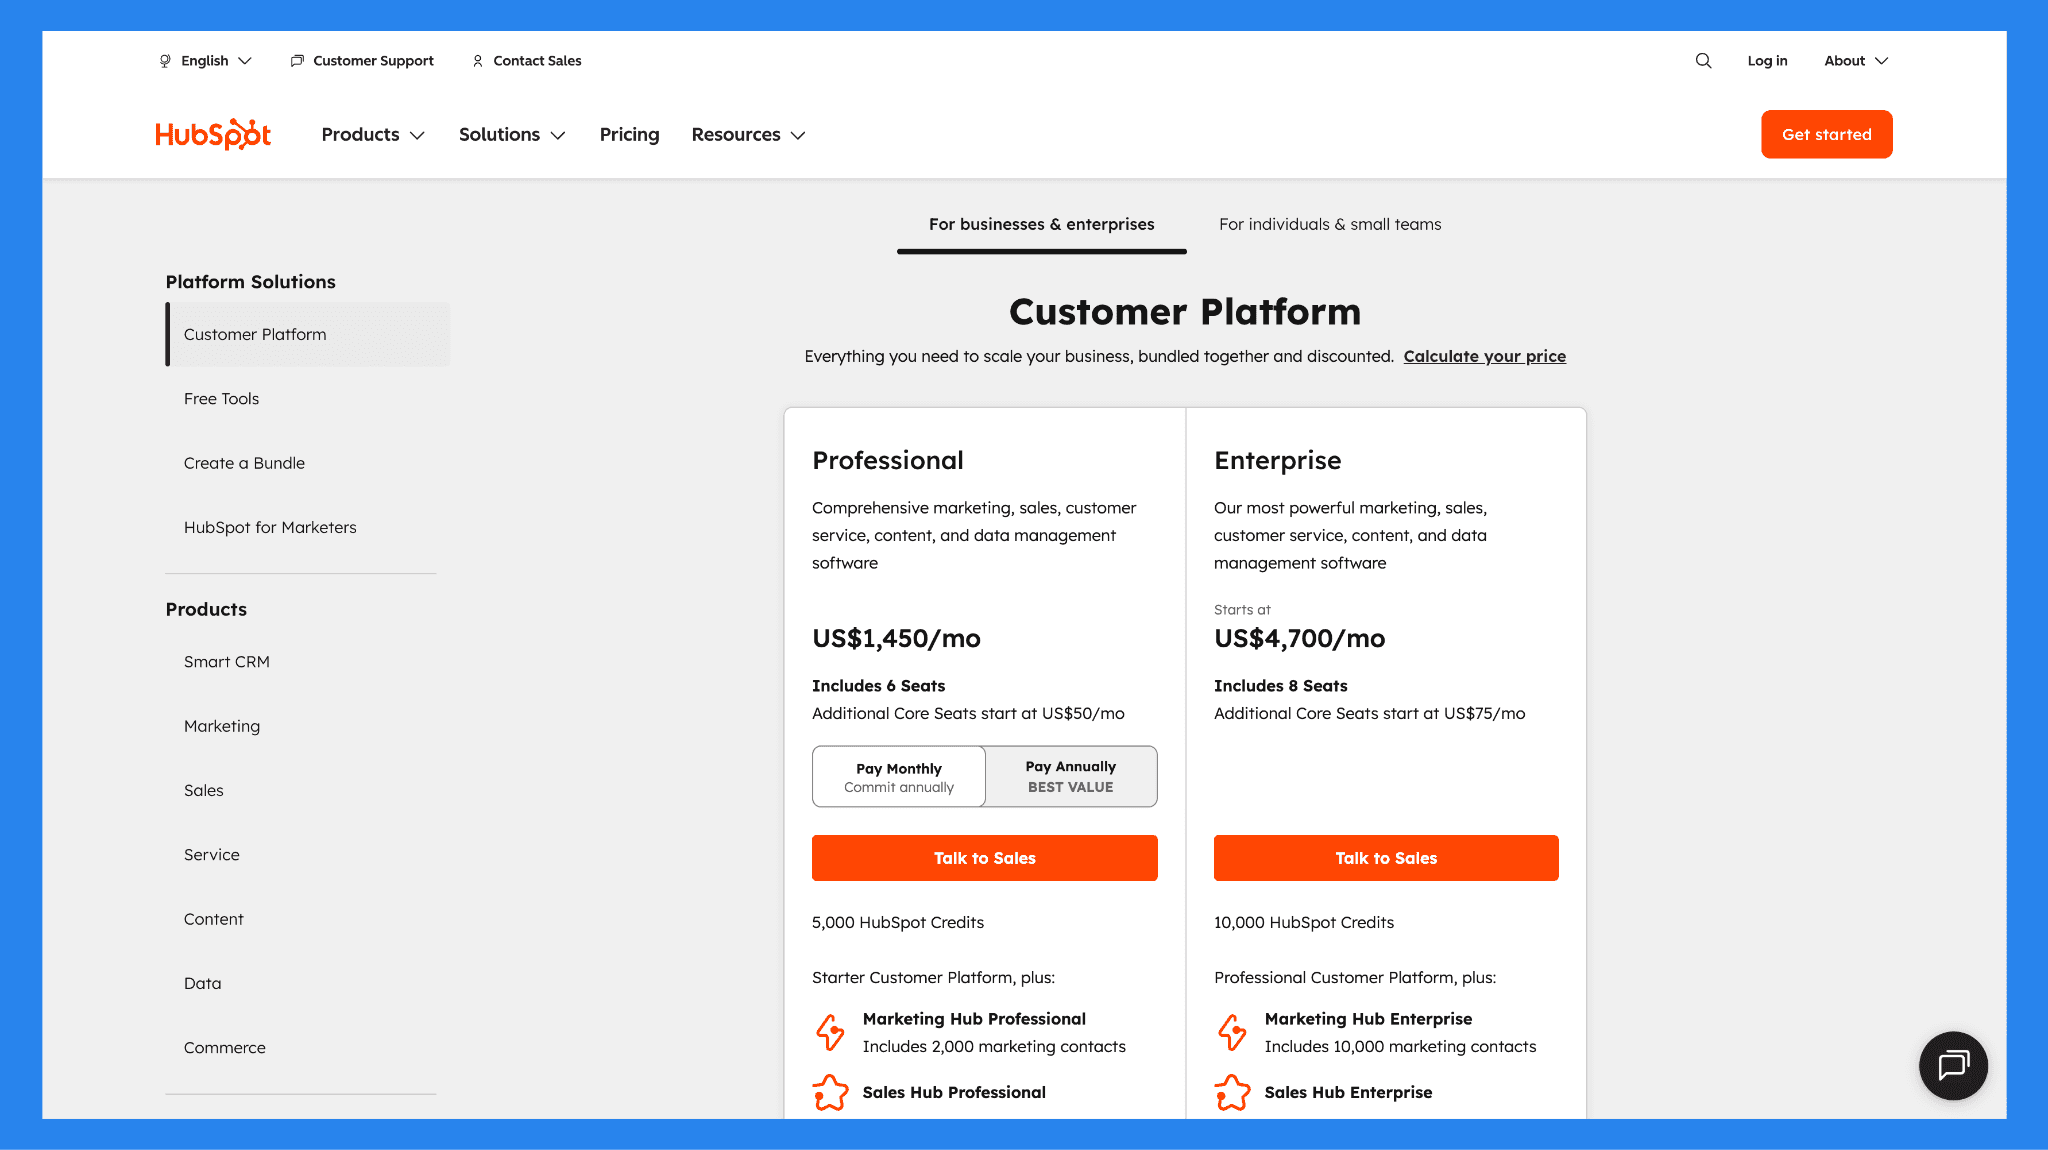Screen dimensions: 2048x1150
Task: Open the Calculate your price link
Action: [x=1484, y=356]
